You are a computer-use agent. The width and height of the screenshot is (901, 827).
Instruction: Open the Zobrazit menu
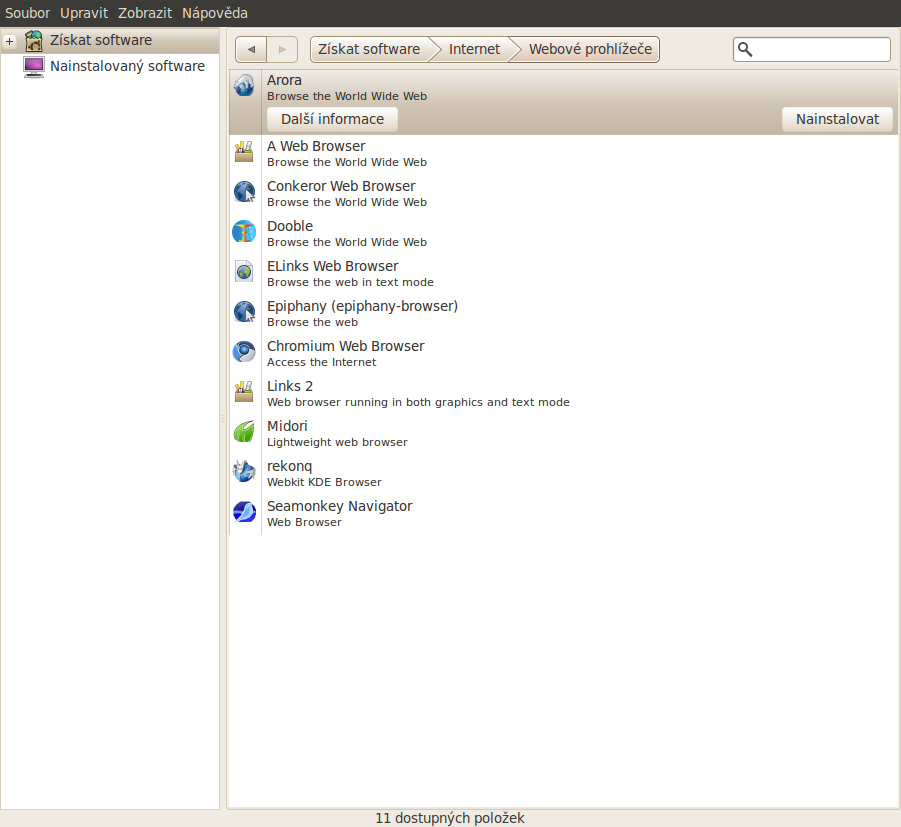coord(145,13)
